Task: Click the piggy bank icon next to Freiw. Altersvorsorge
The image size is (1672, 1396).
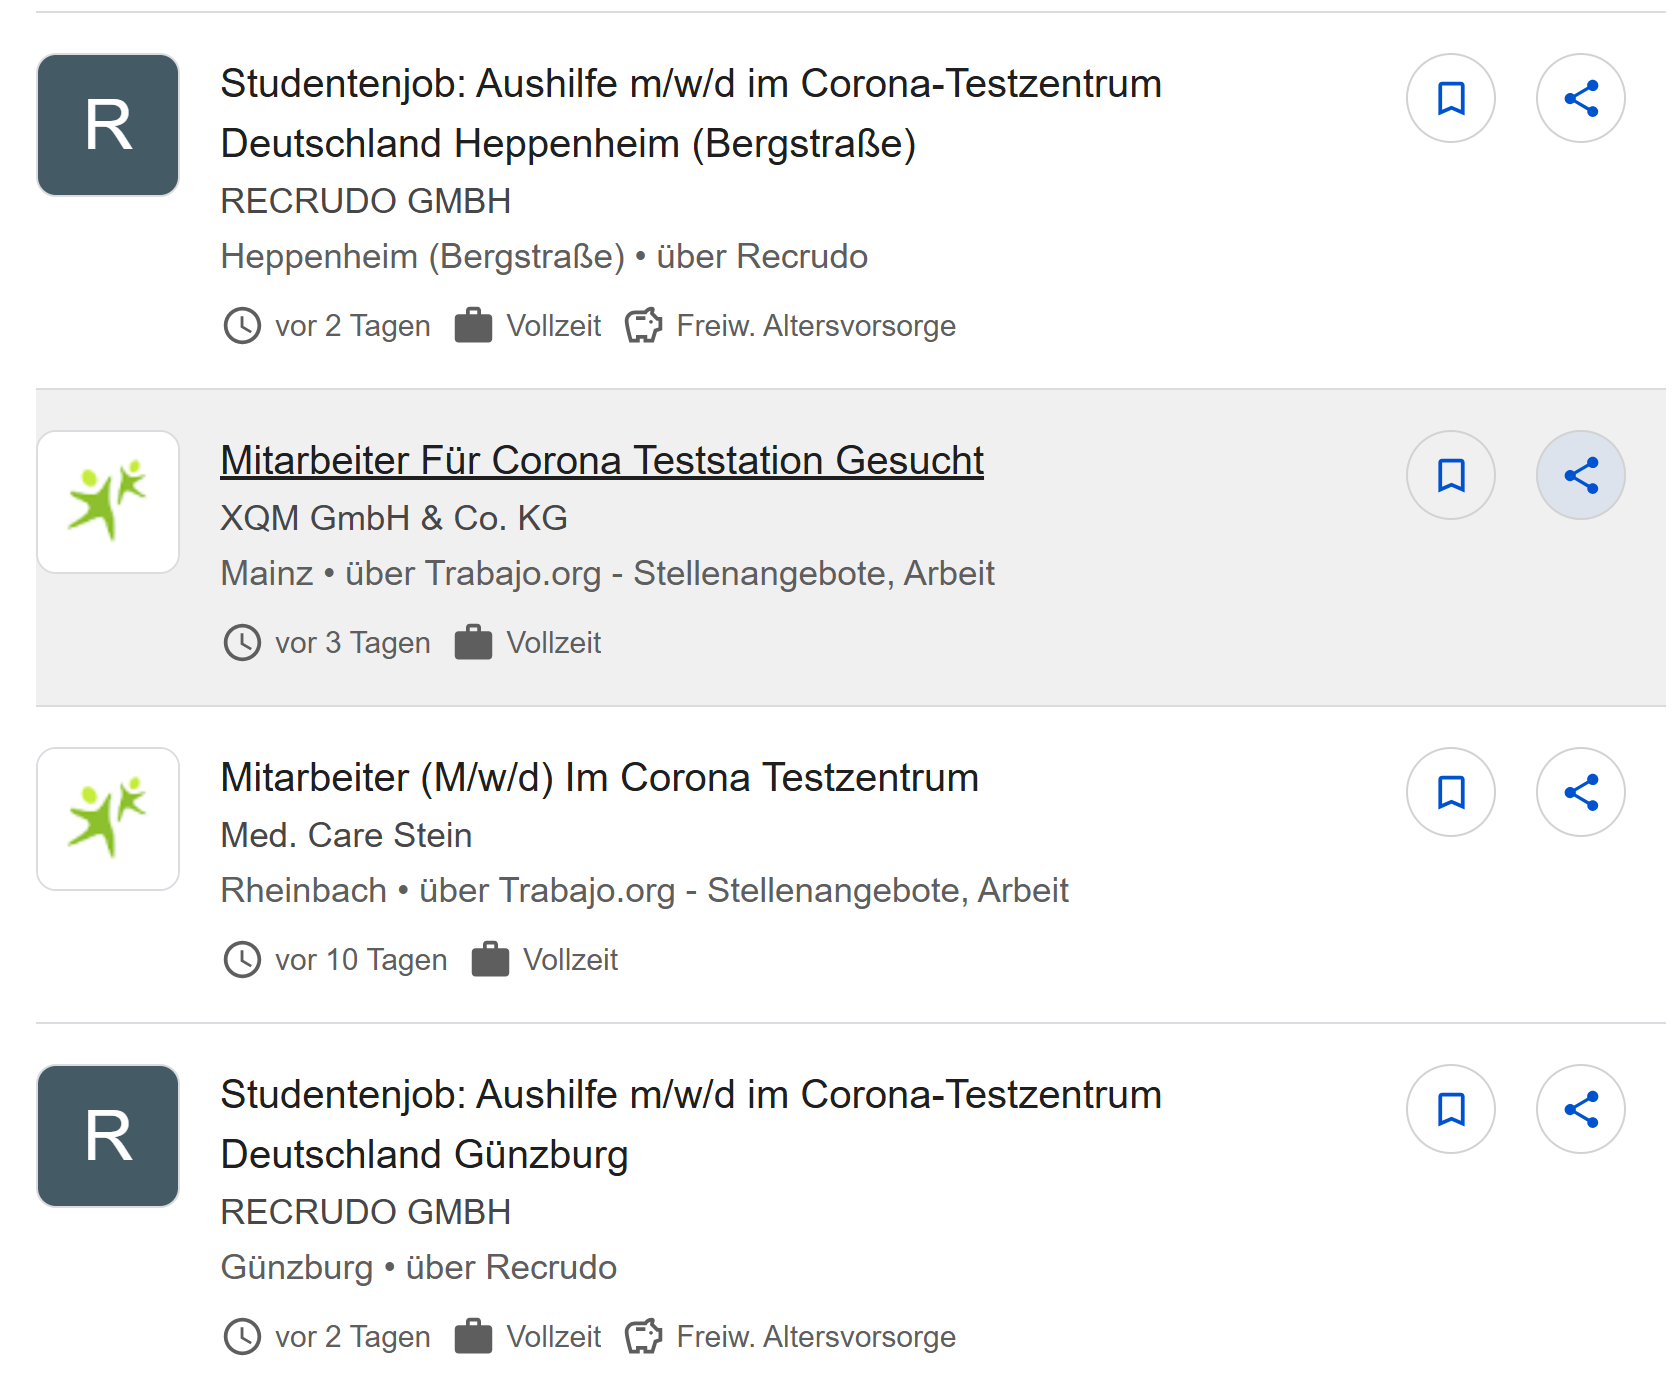Action: click(645, 325)
